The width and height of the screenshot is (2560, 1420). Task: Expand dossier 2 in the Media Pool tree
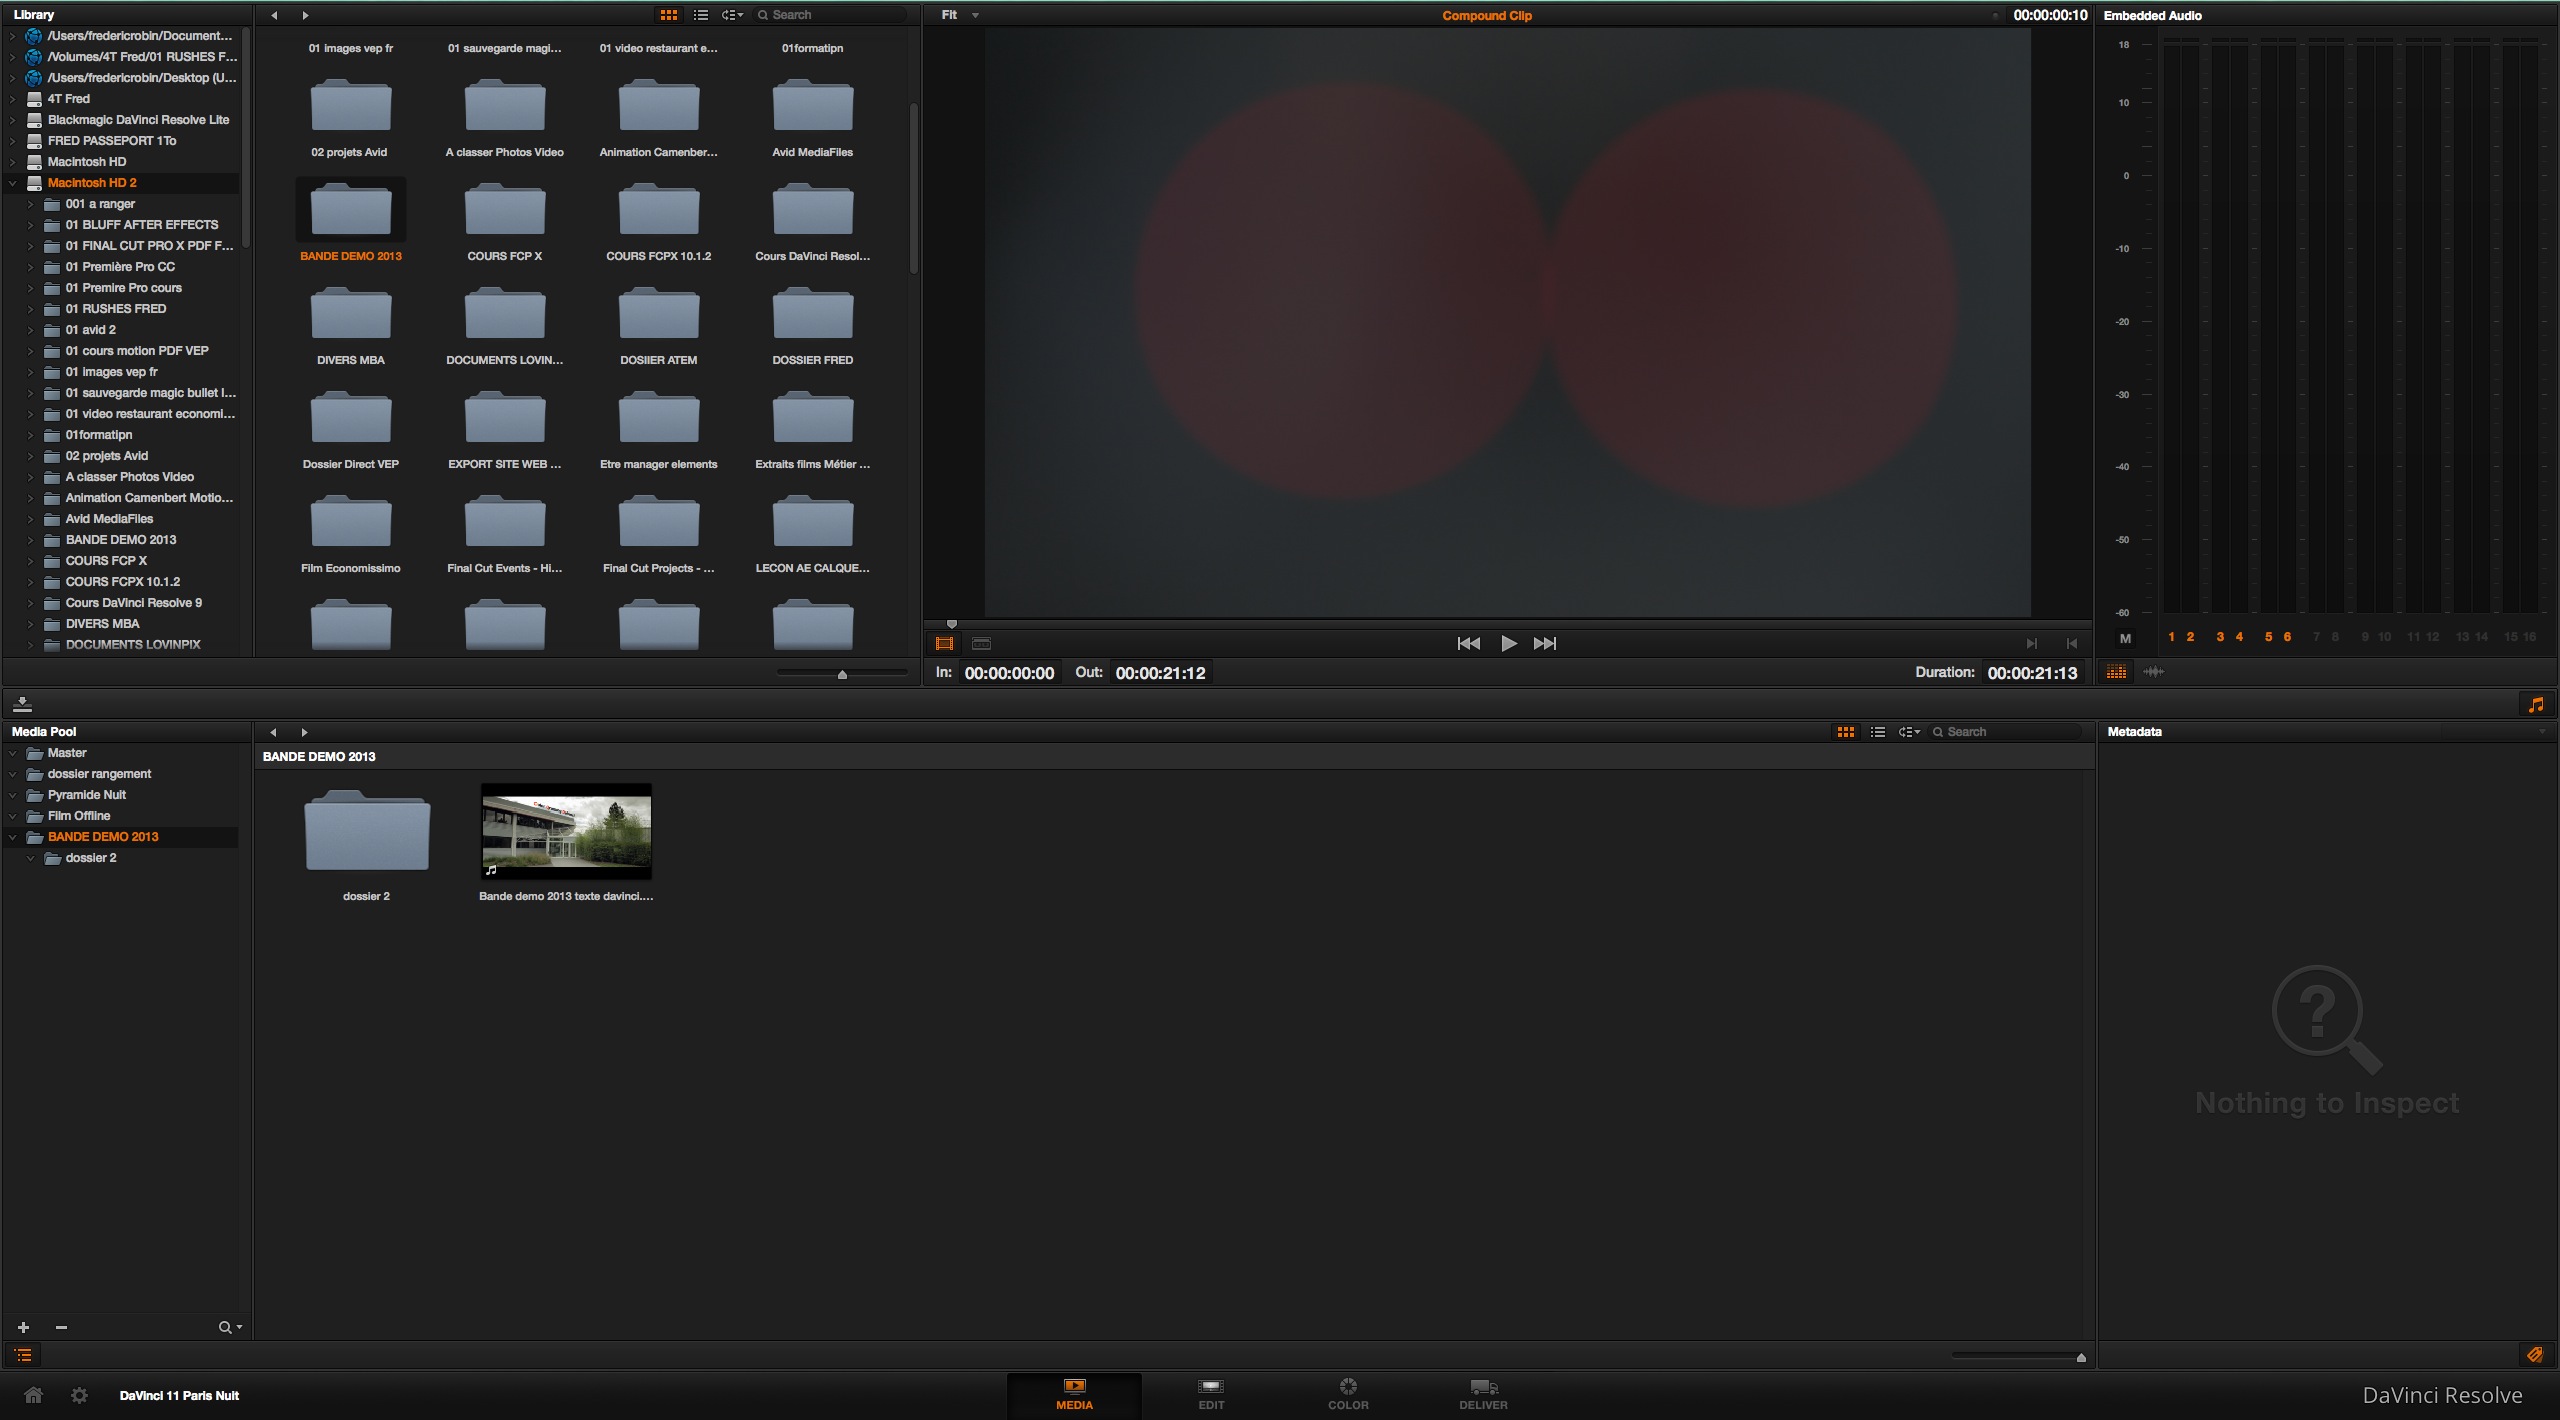30,857
